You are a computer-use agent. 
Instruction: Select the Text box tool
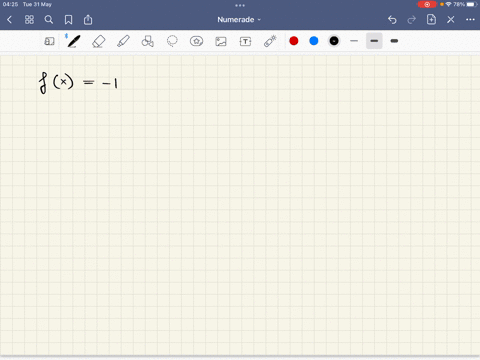point(245,41)
